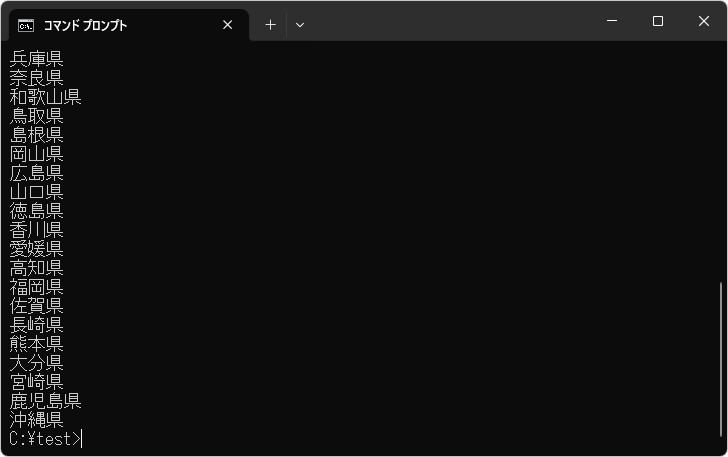Click empty title bar area beside dropdown
This screenshot has width=728, height=457.
[450, 22]
